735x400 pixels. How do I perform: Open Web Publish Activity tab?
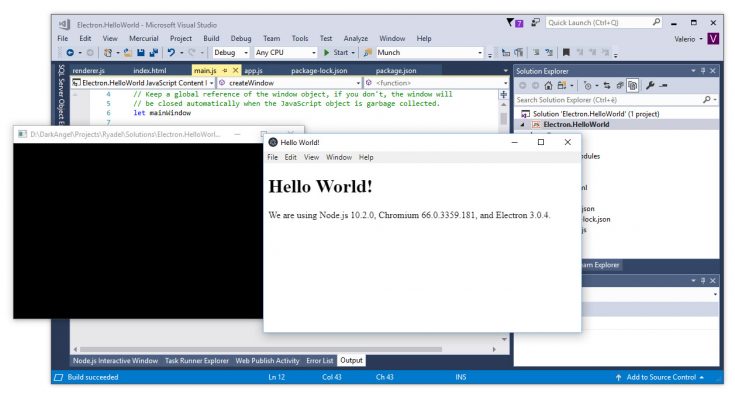(267, 361)
